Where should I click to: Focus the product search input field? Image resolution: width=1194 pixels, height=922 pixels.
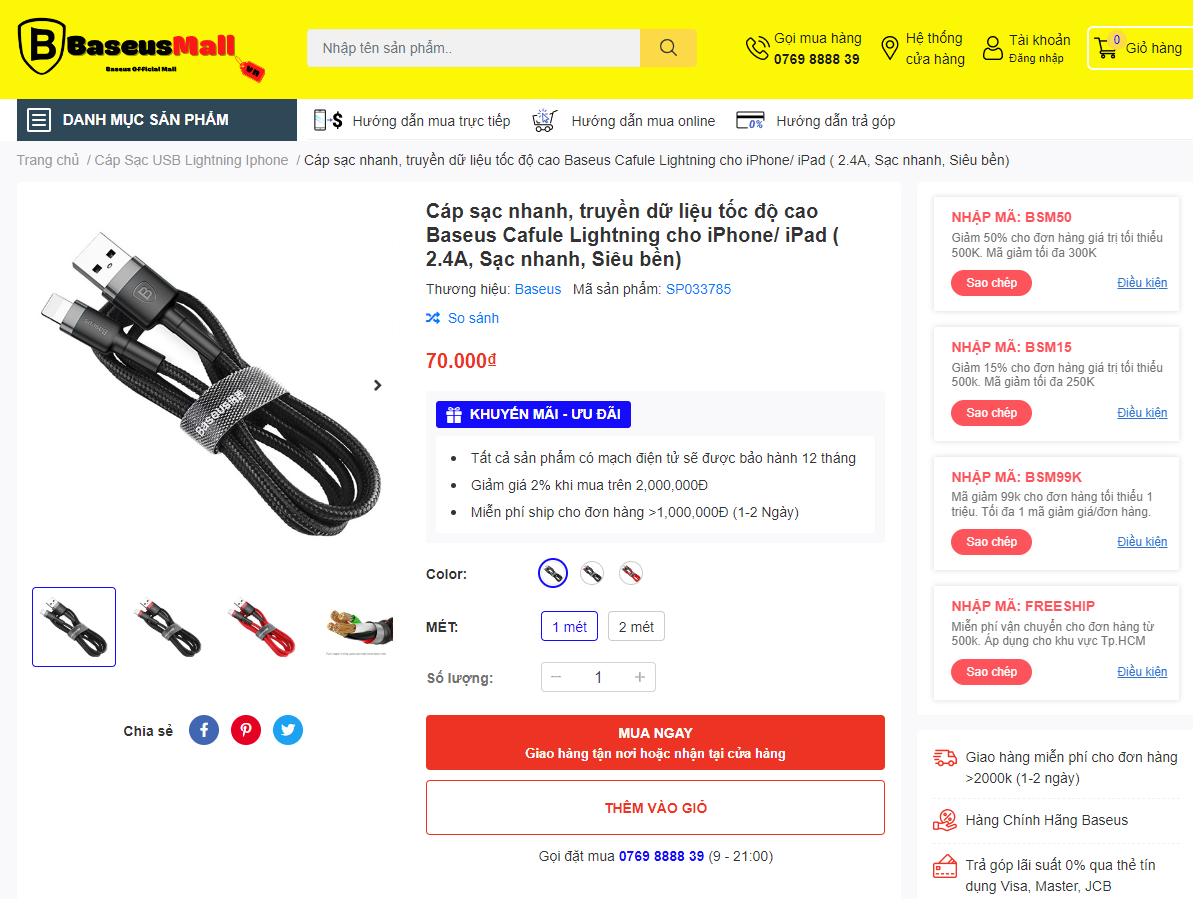(473, 48)
